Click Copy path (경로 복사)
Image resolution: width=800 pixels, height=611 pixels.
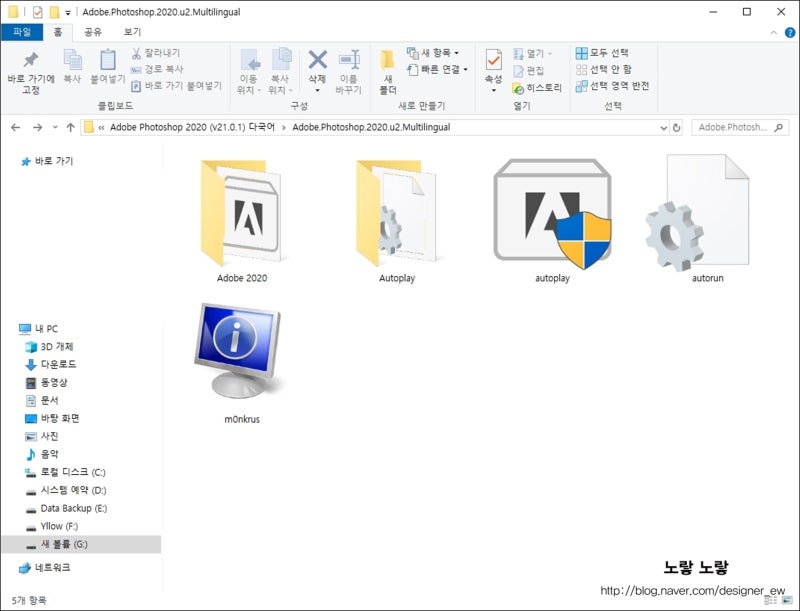click(157, 69)
